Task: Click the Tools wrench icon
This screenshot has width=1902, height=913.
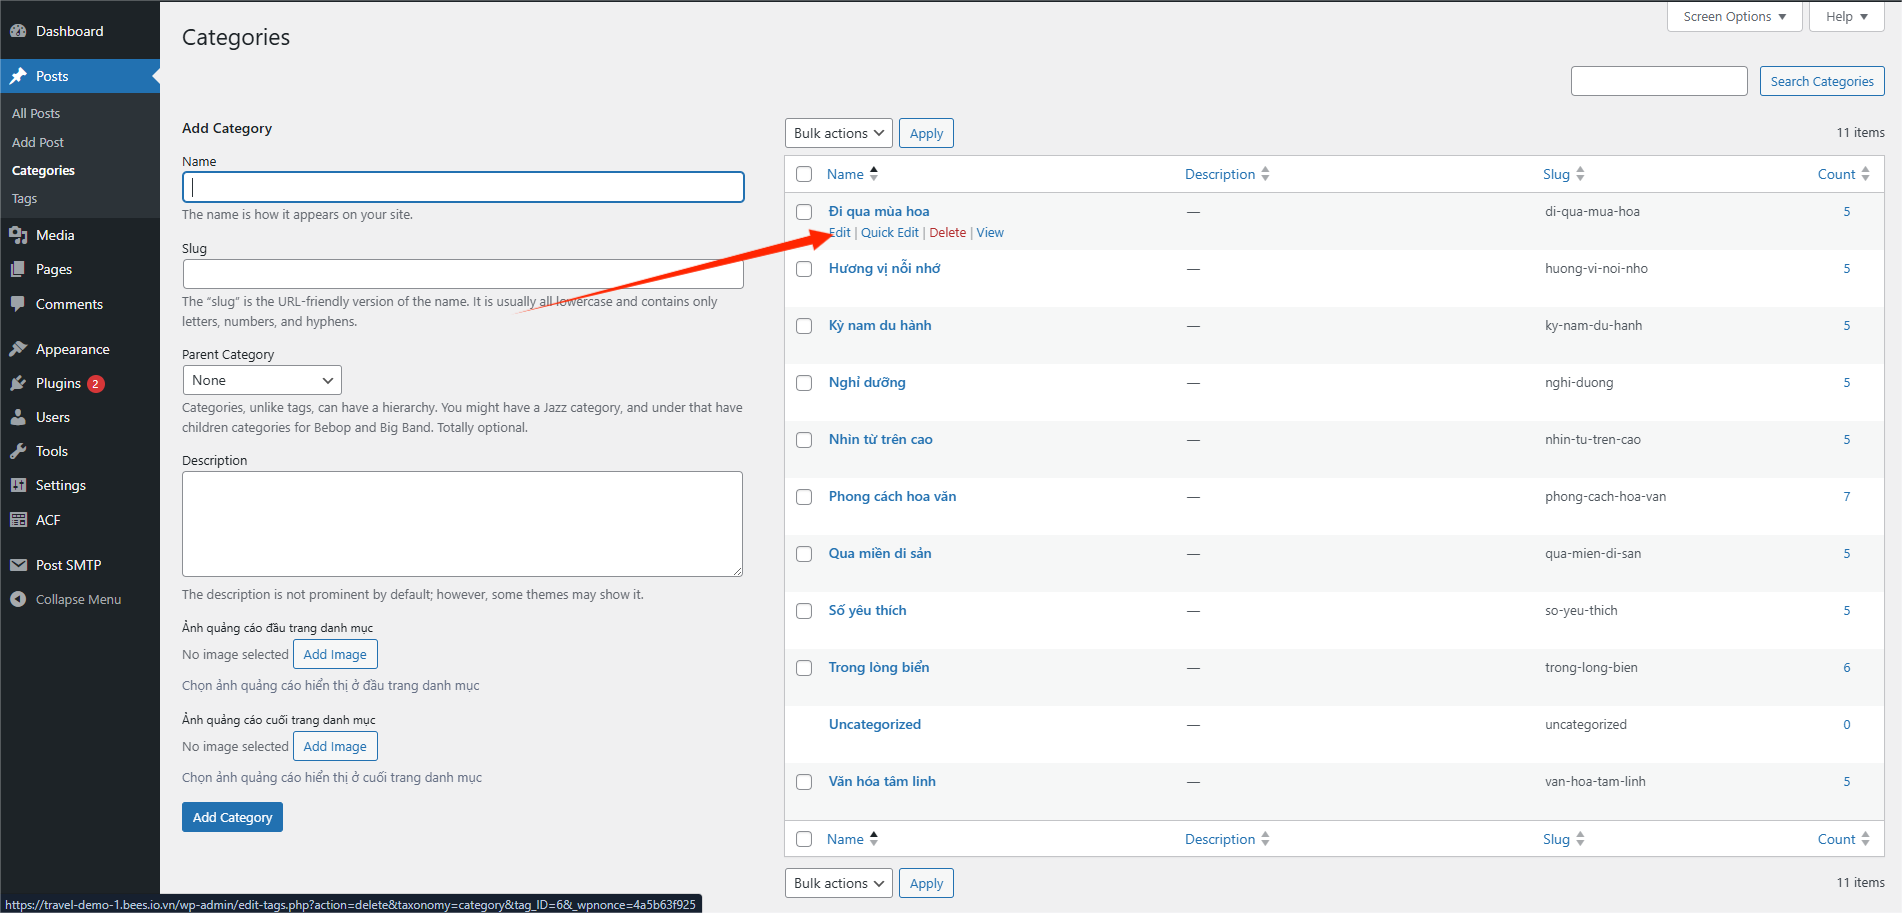Action: click(18, 451)
